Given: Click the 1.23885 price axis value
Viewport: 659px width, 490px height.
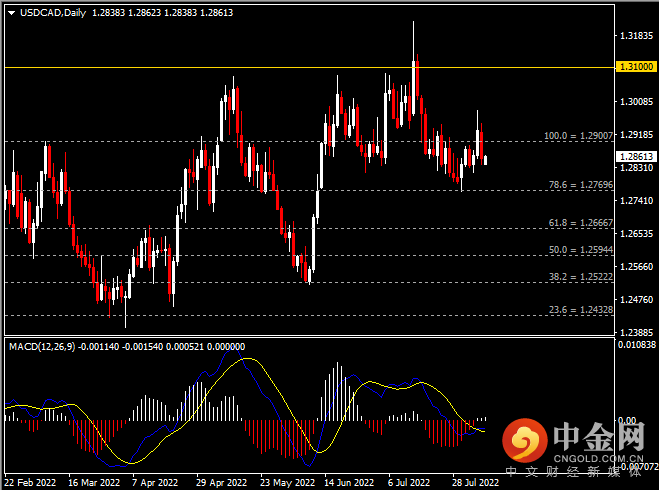Looking at the screenshot, I should pyautogui.click(x=637, y=332).
